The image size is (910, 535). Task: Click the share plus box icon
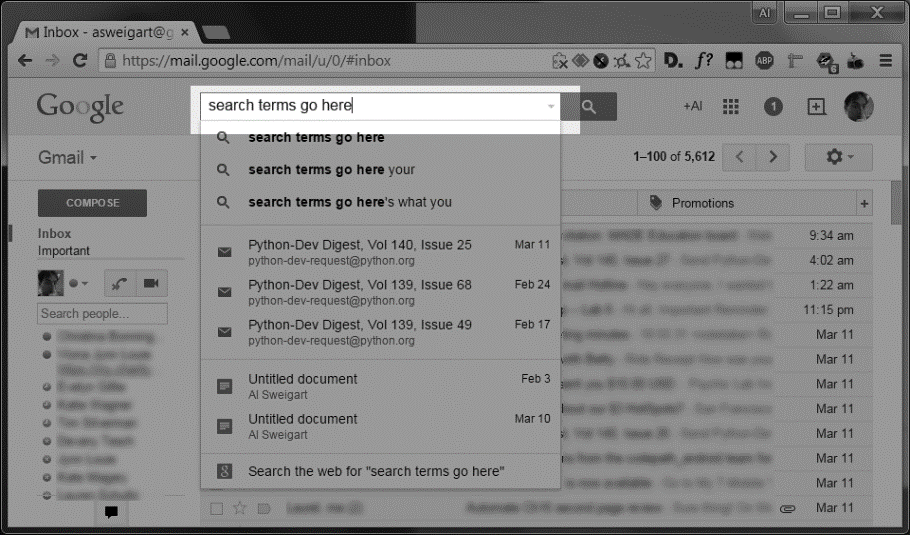pyautogui.click(x=817, y=107)
